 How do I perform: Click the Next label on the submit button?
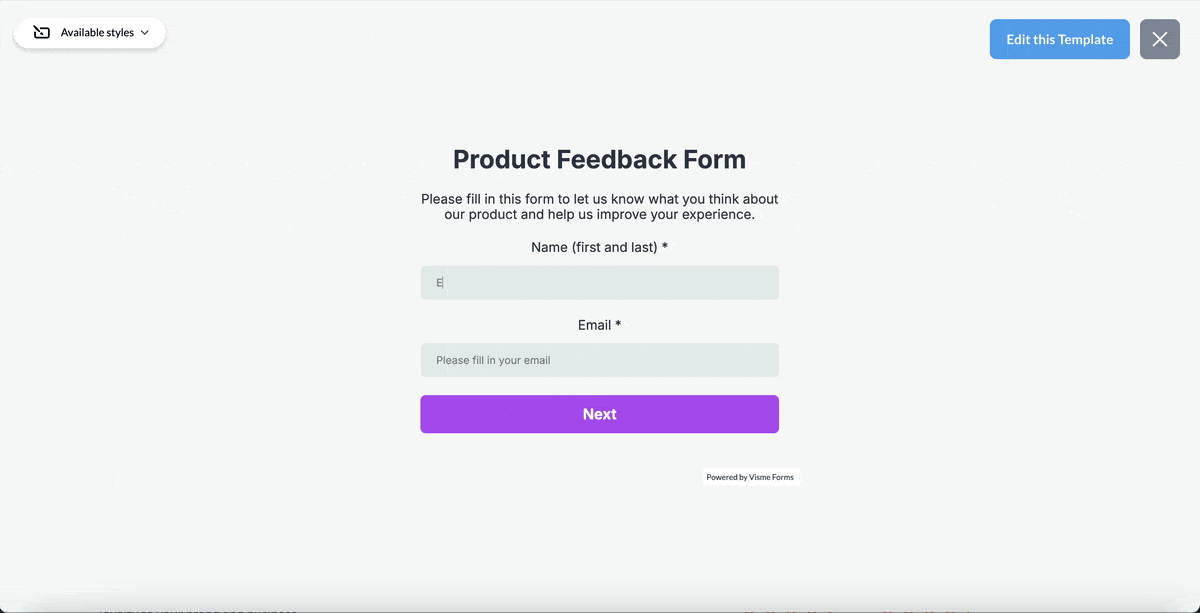[599, 414]
